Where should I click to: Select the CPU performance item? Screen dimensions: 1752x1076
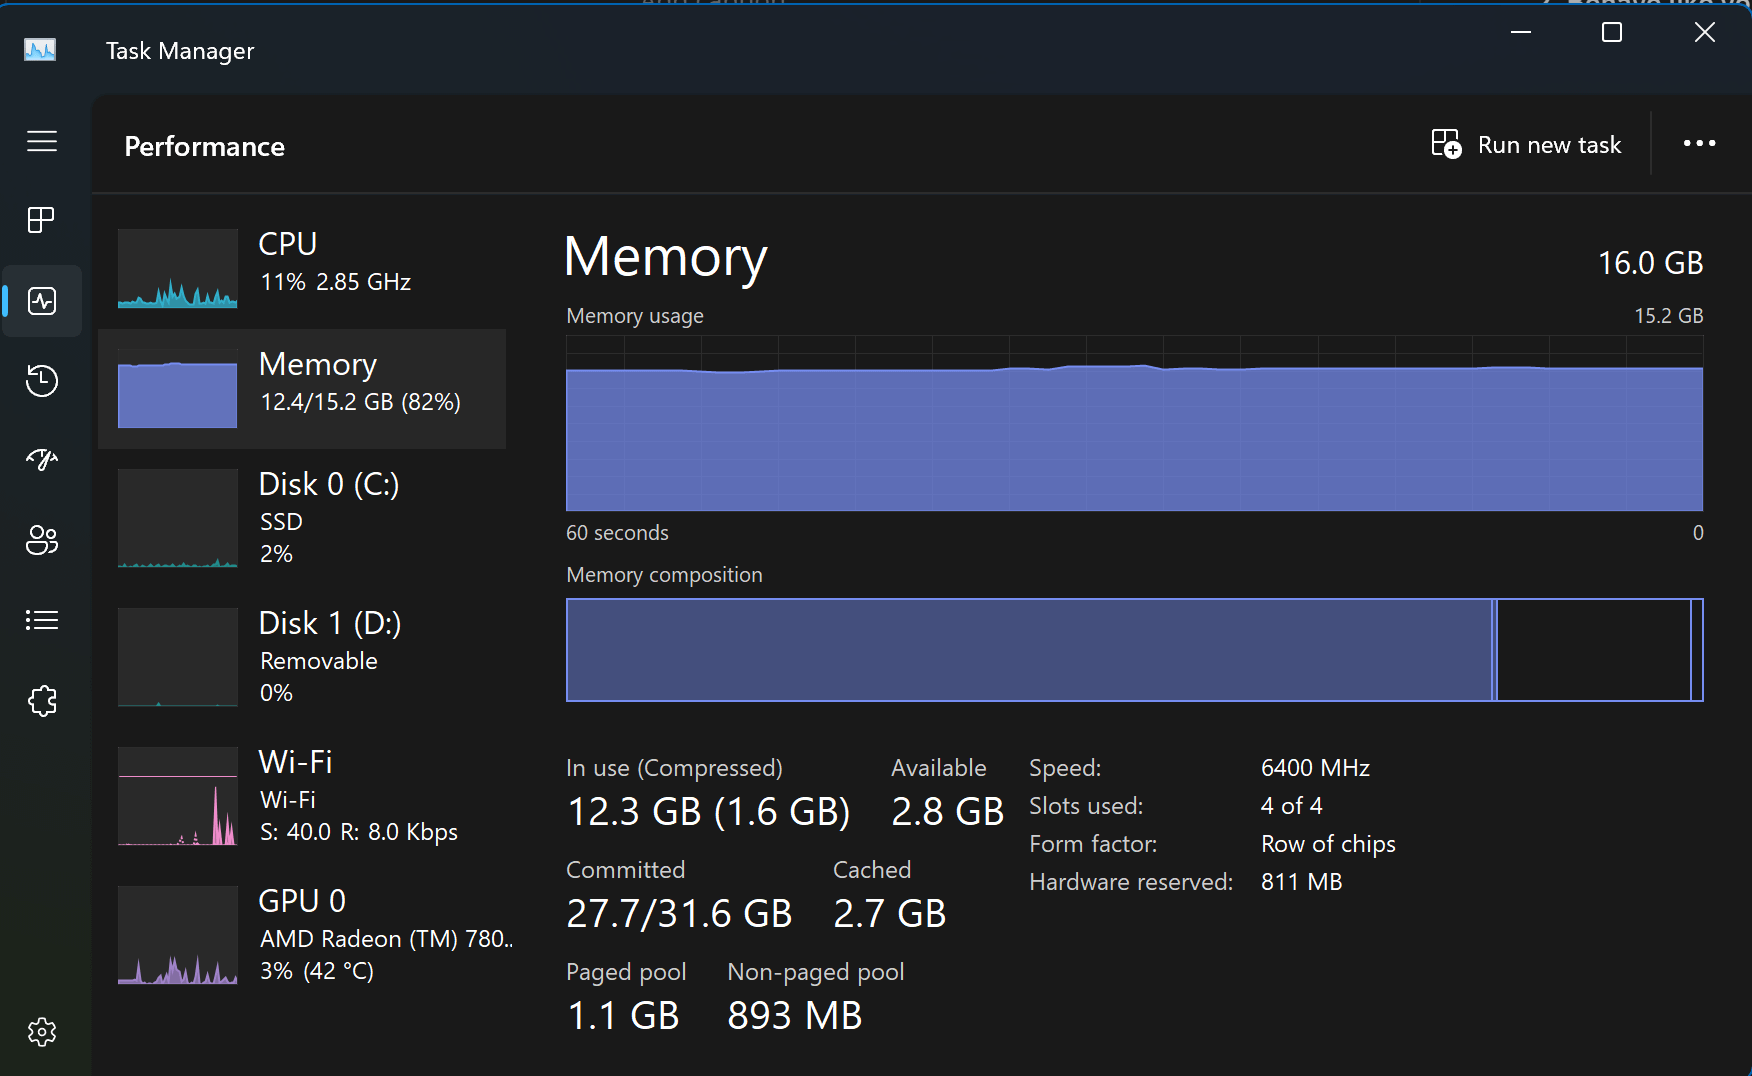click(x=302, y=268)
